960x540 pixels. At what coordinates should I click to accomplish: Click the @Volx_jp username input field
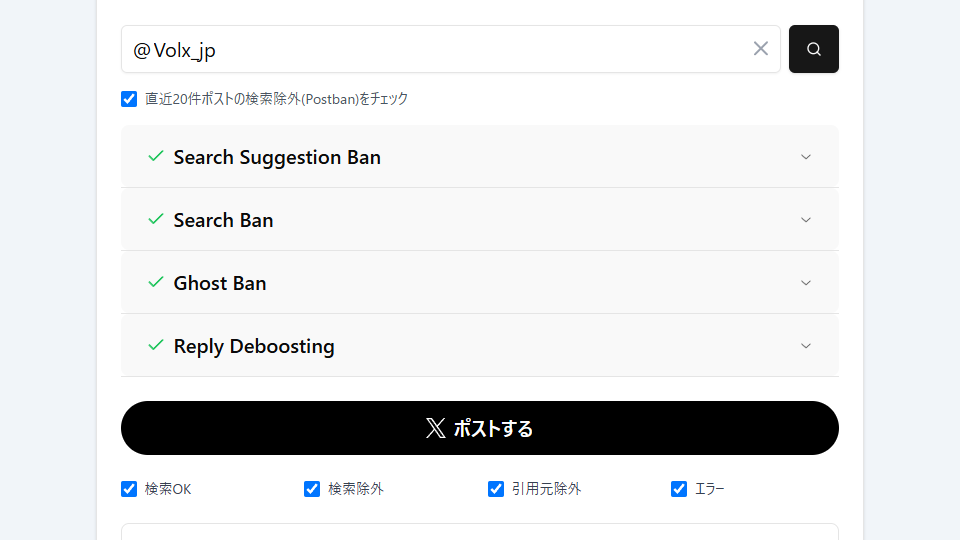coord(451,49)
